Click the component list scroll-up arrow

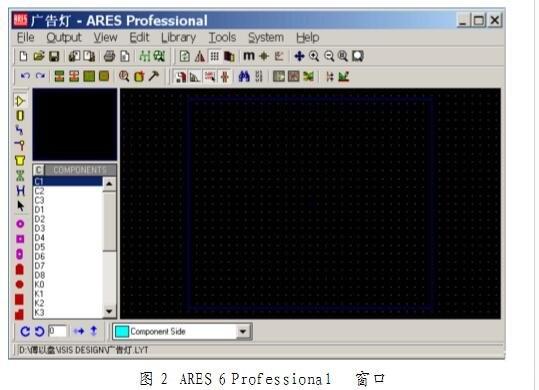(109, 184)
